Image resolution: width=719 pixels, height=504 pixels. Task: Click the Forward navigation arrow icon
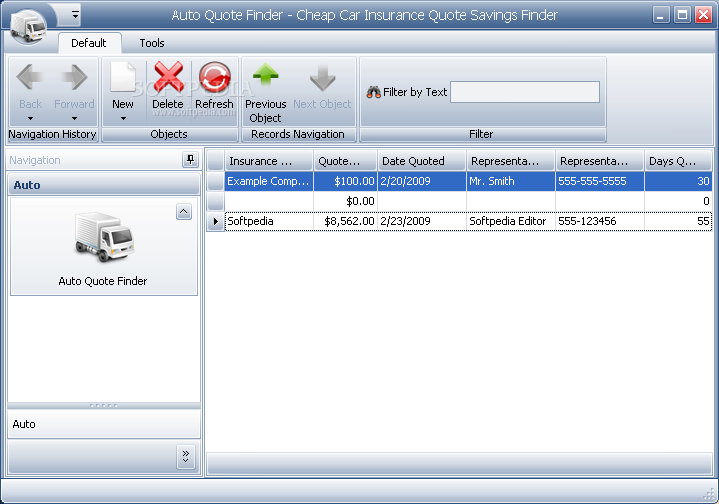pyautogui.click(x=74, y=79)
